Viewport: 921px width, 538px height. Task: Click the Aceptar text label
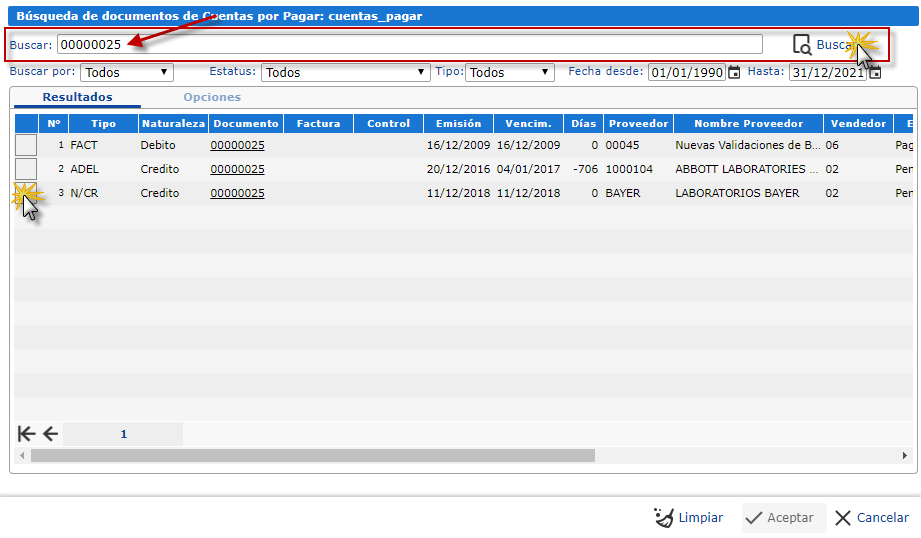tap(790, 517)
